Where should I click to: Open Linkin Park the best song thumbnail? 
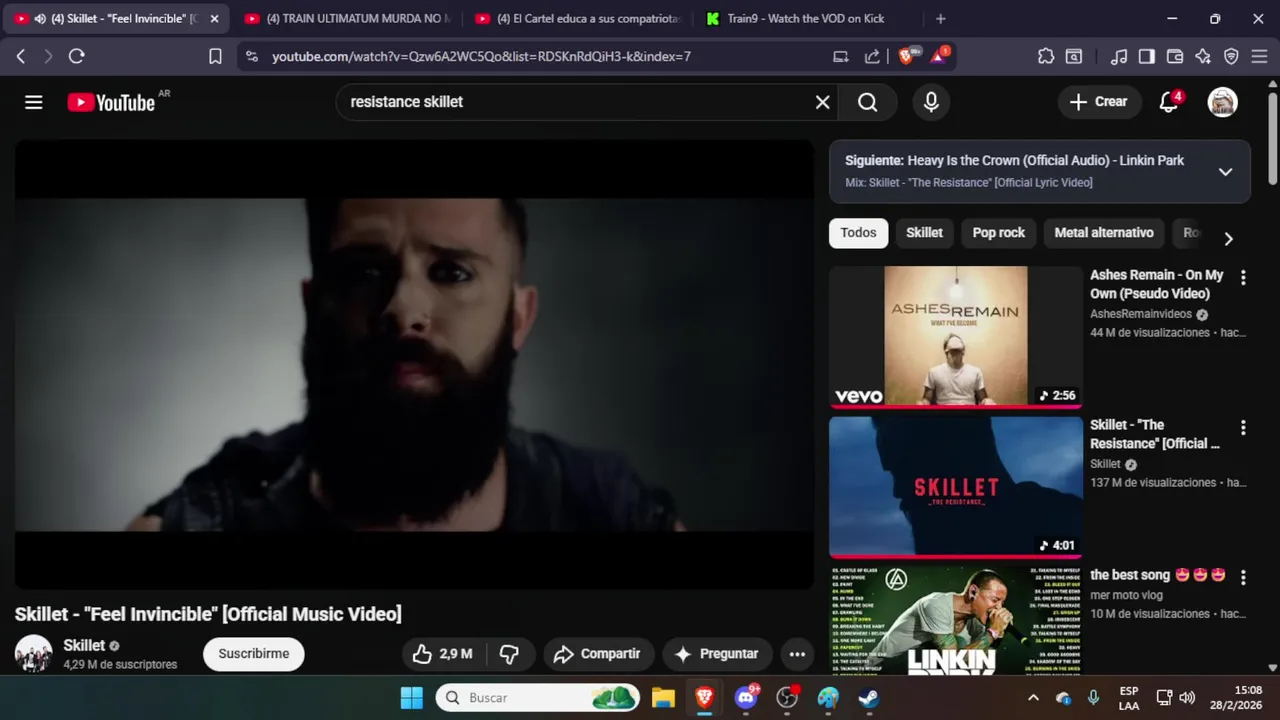(955, 620)
